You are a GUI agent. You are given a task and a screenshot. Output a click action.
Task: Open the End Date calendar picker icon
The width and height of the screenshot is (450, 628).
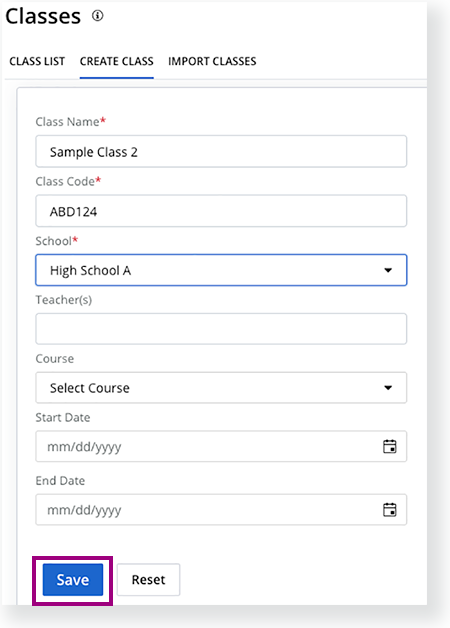pos(390,509)
